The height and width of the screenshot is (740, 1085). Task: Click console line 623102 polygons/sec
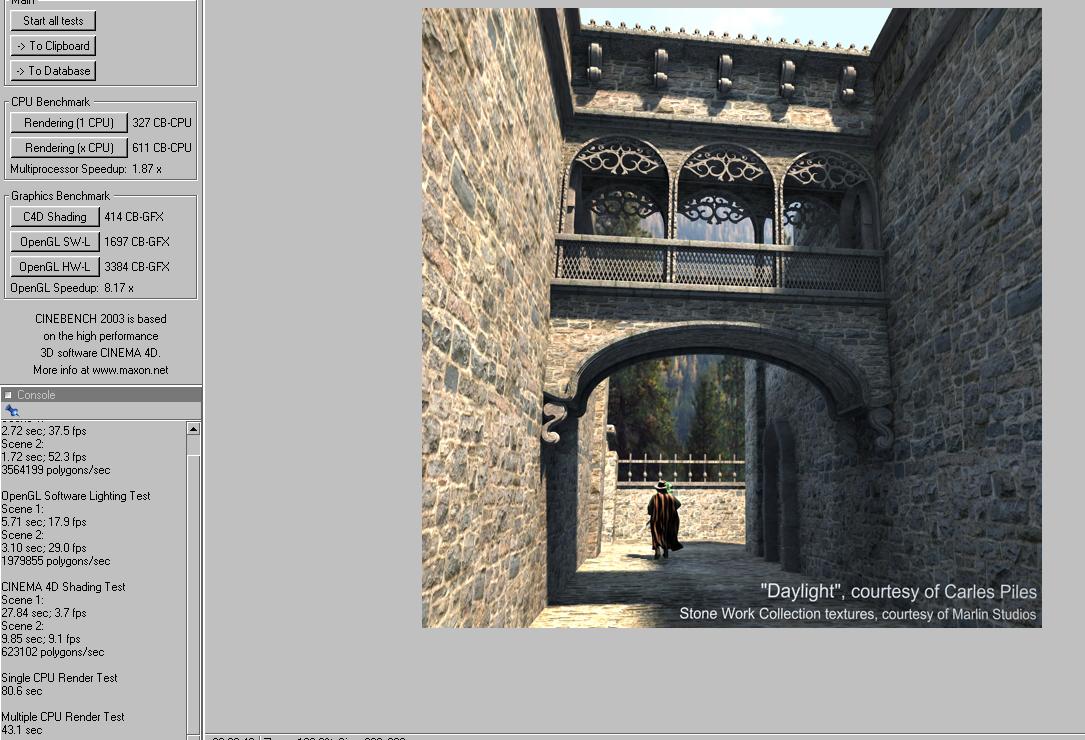click(53, 652)
